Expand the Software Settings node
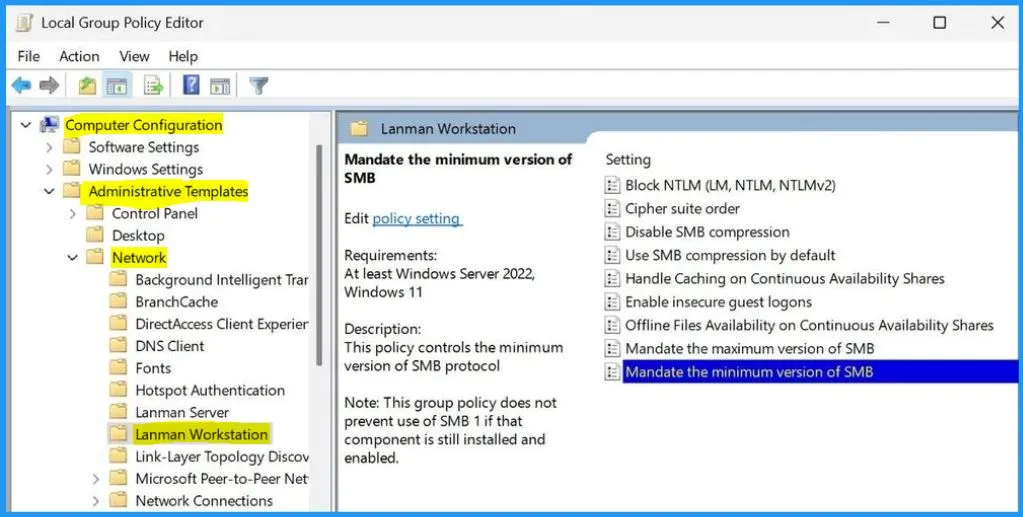This screenshot has height=517, width=1023. (x=50, y=148)
